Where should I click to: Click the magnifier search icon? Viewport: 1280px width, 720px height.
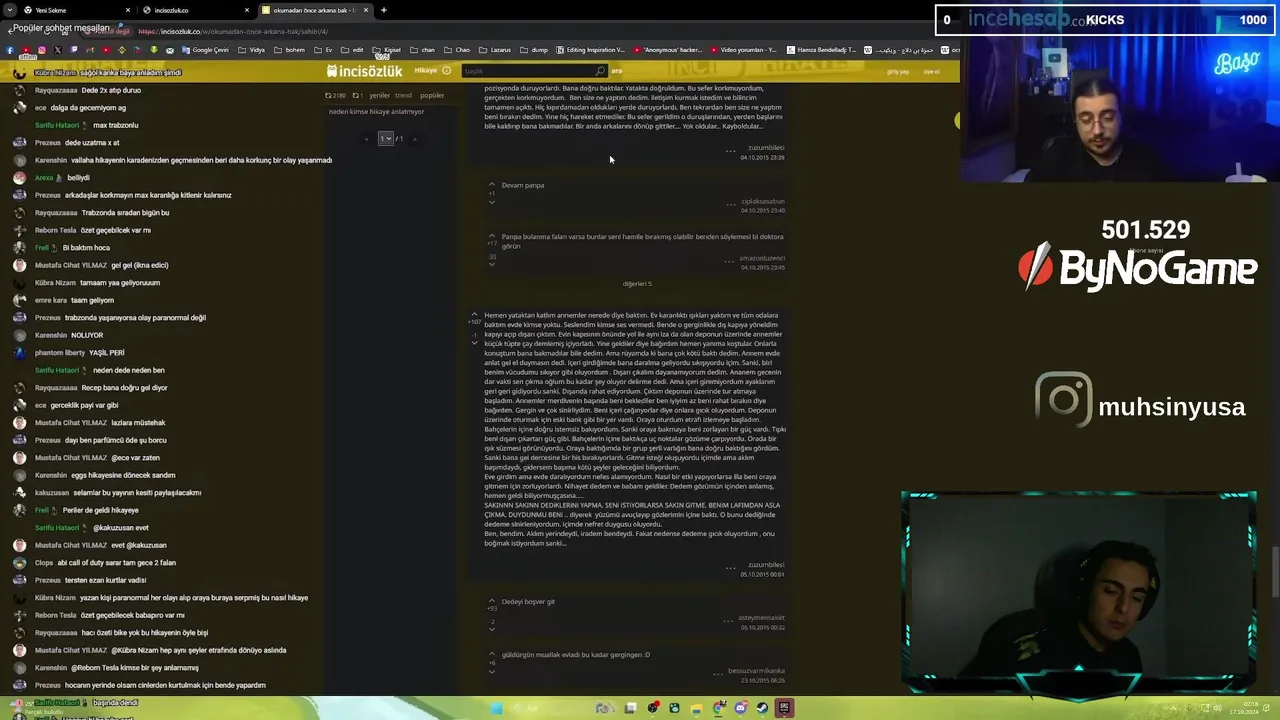point(600,71)
